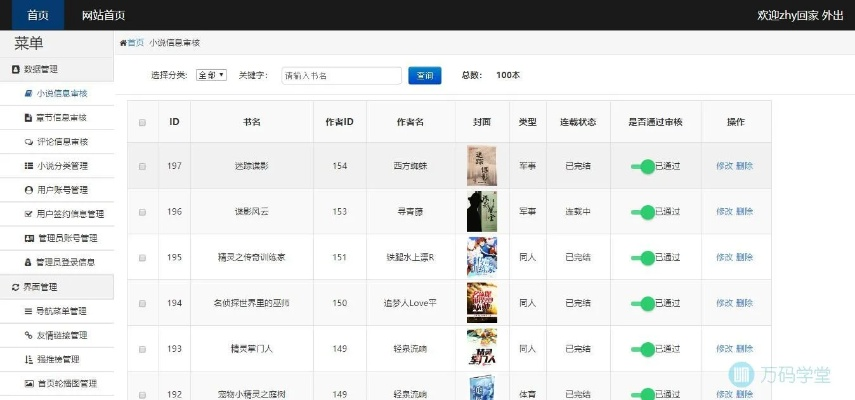Image resolution: width=855 pixels, height=400 pixels.
Task: Open the cover thumbnail of 精灵之传奇训练家
Action: pyautogui.click(x=482, y=257)
